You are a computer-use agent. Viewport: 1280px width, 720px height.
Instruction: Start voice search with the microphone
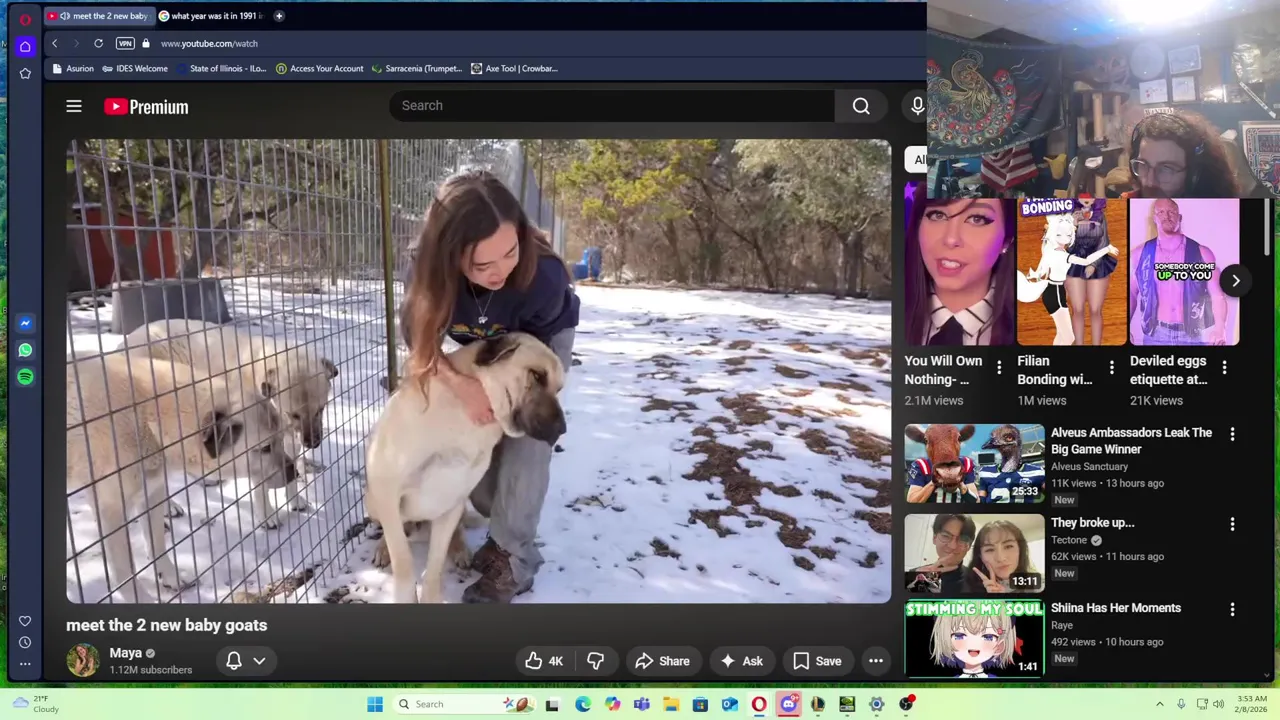point(917,106)
